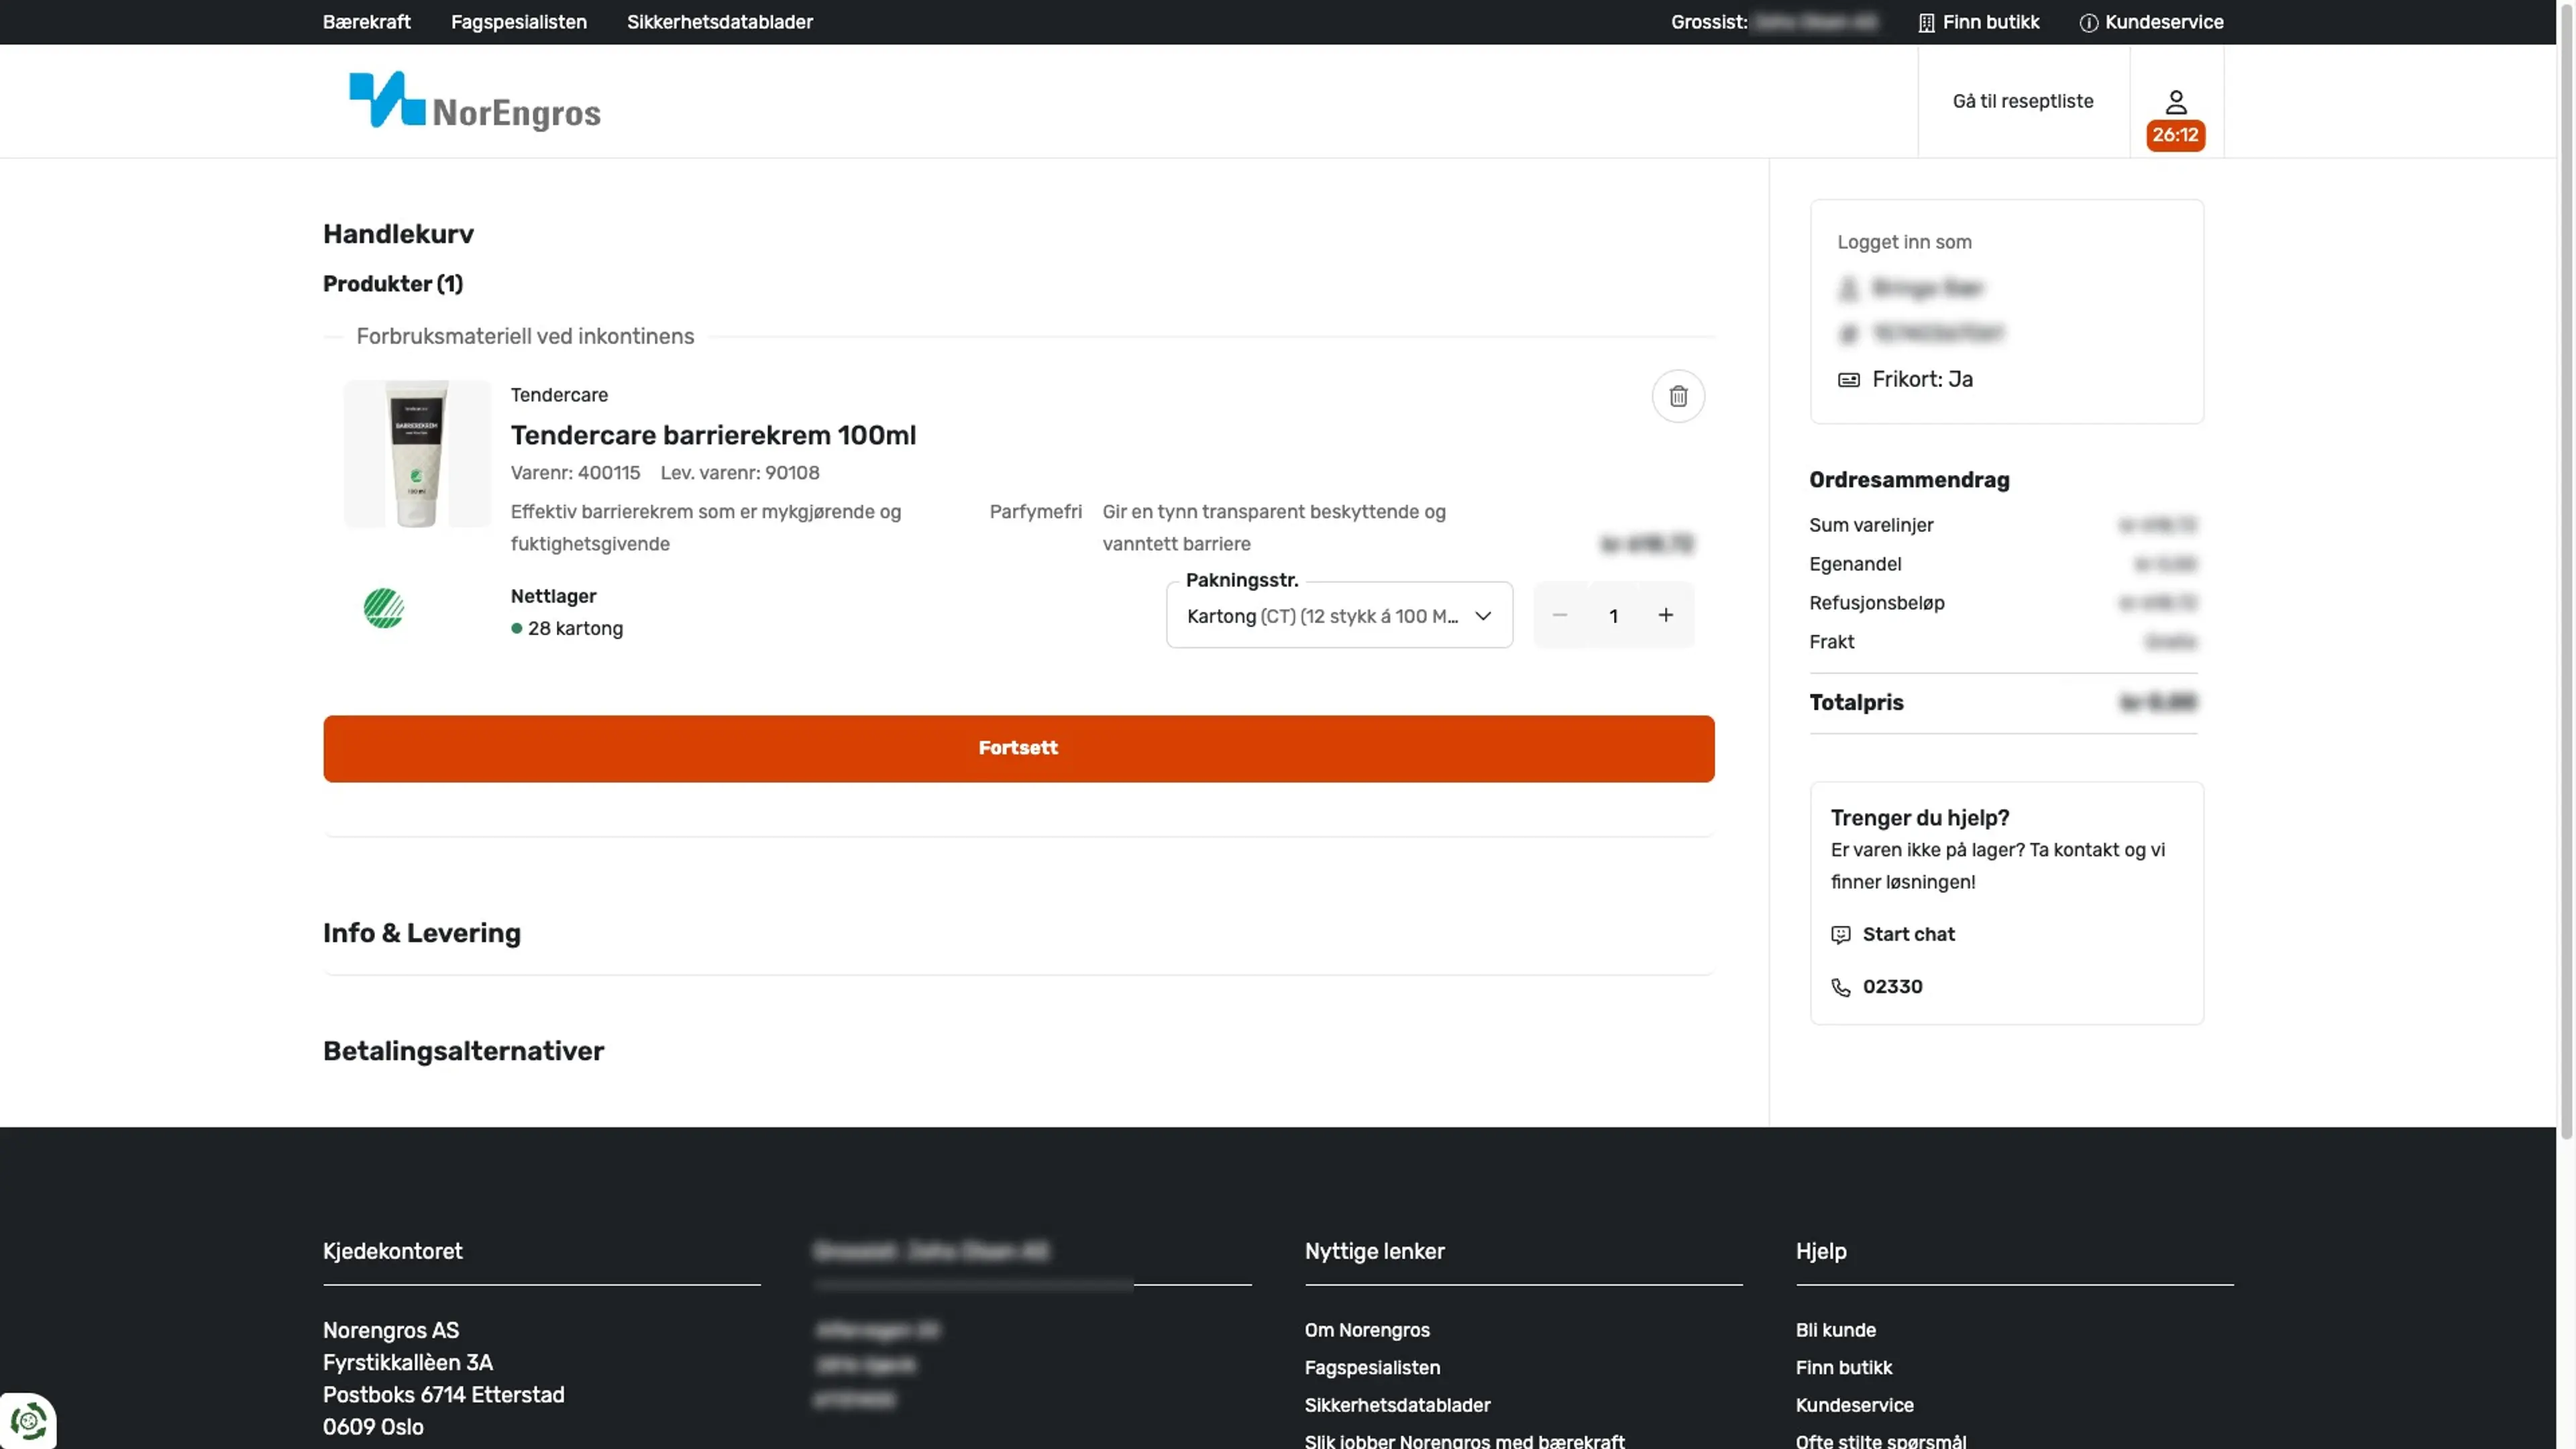The image size is (2576, 1449).
Task: Increase quantity with plus button
Action: coord(1665,615)
